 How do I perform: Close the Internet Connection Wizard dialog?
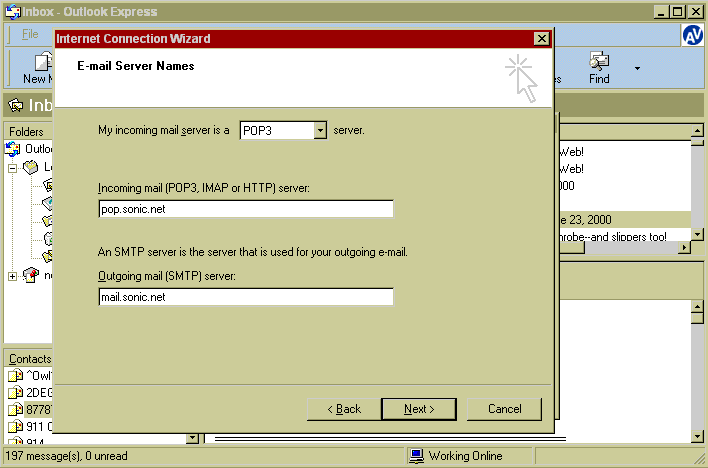(541, 39)
